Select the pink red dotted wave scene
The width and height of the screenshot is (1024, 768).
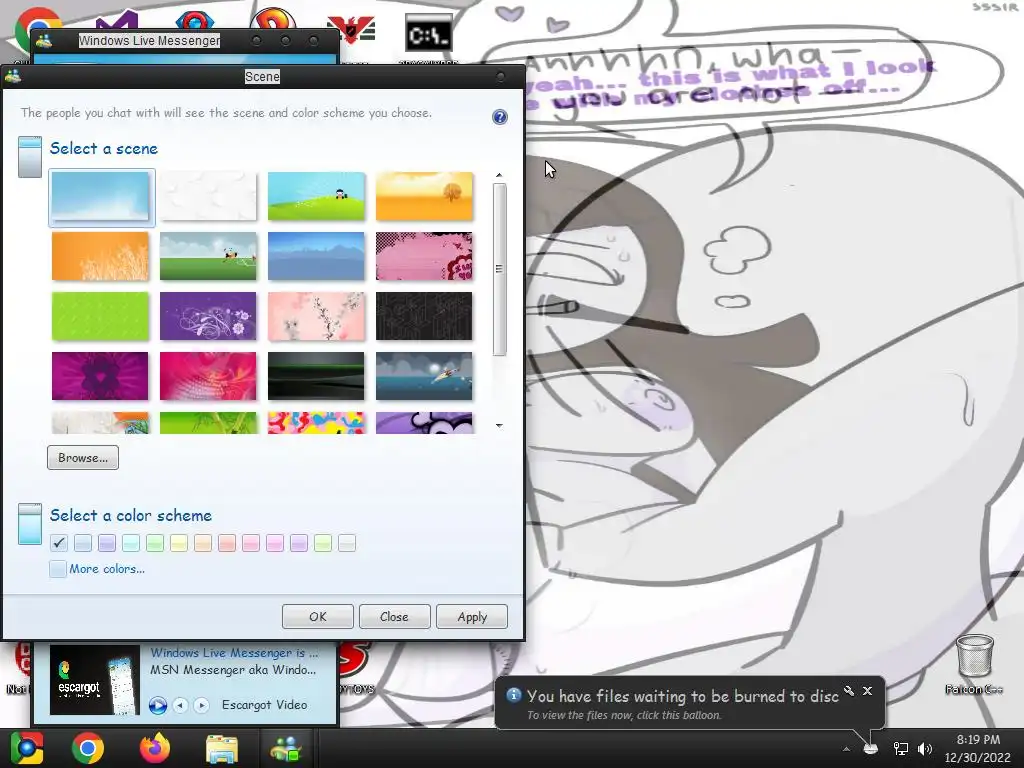click(208, 376)
